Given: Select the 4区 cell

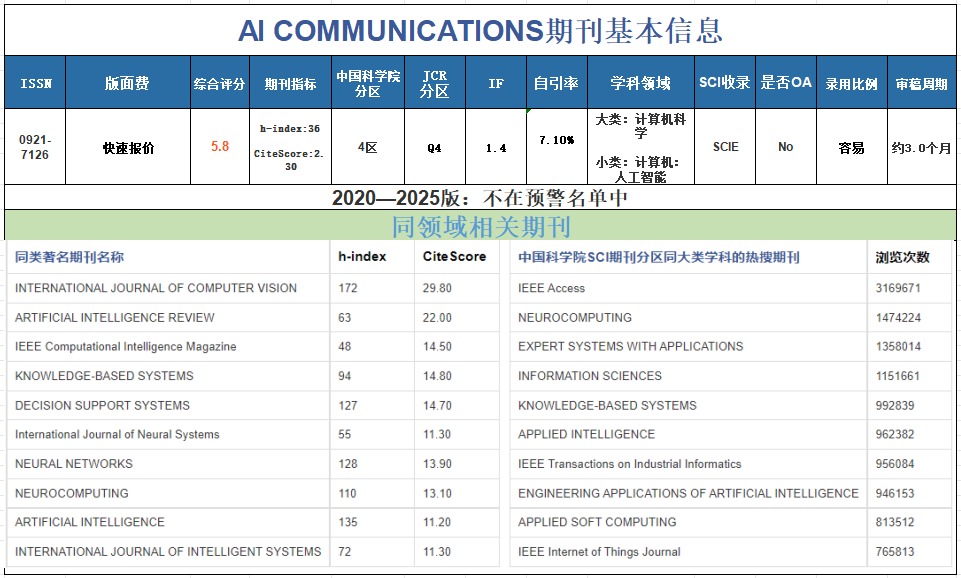Looking at the screenshot, I should pyautogui.click(x=368, y=148).
